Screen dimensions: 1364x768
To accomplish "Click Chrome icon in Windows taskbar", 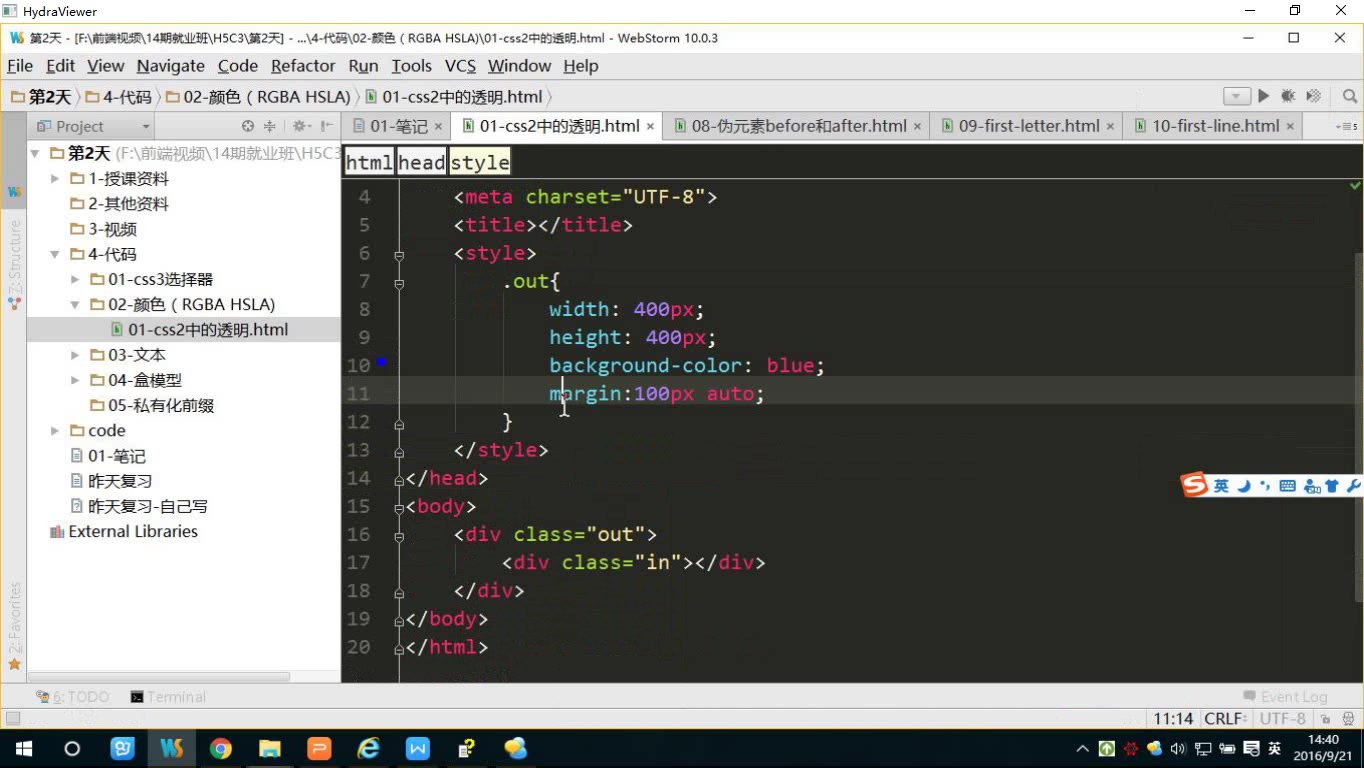I will pos(221,748).
